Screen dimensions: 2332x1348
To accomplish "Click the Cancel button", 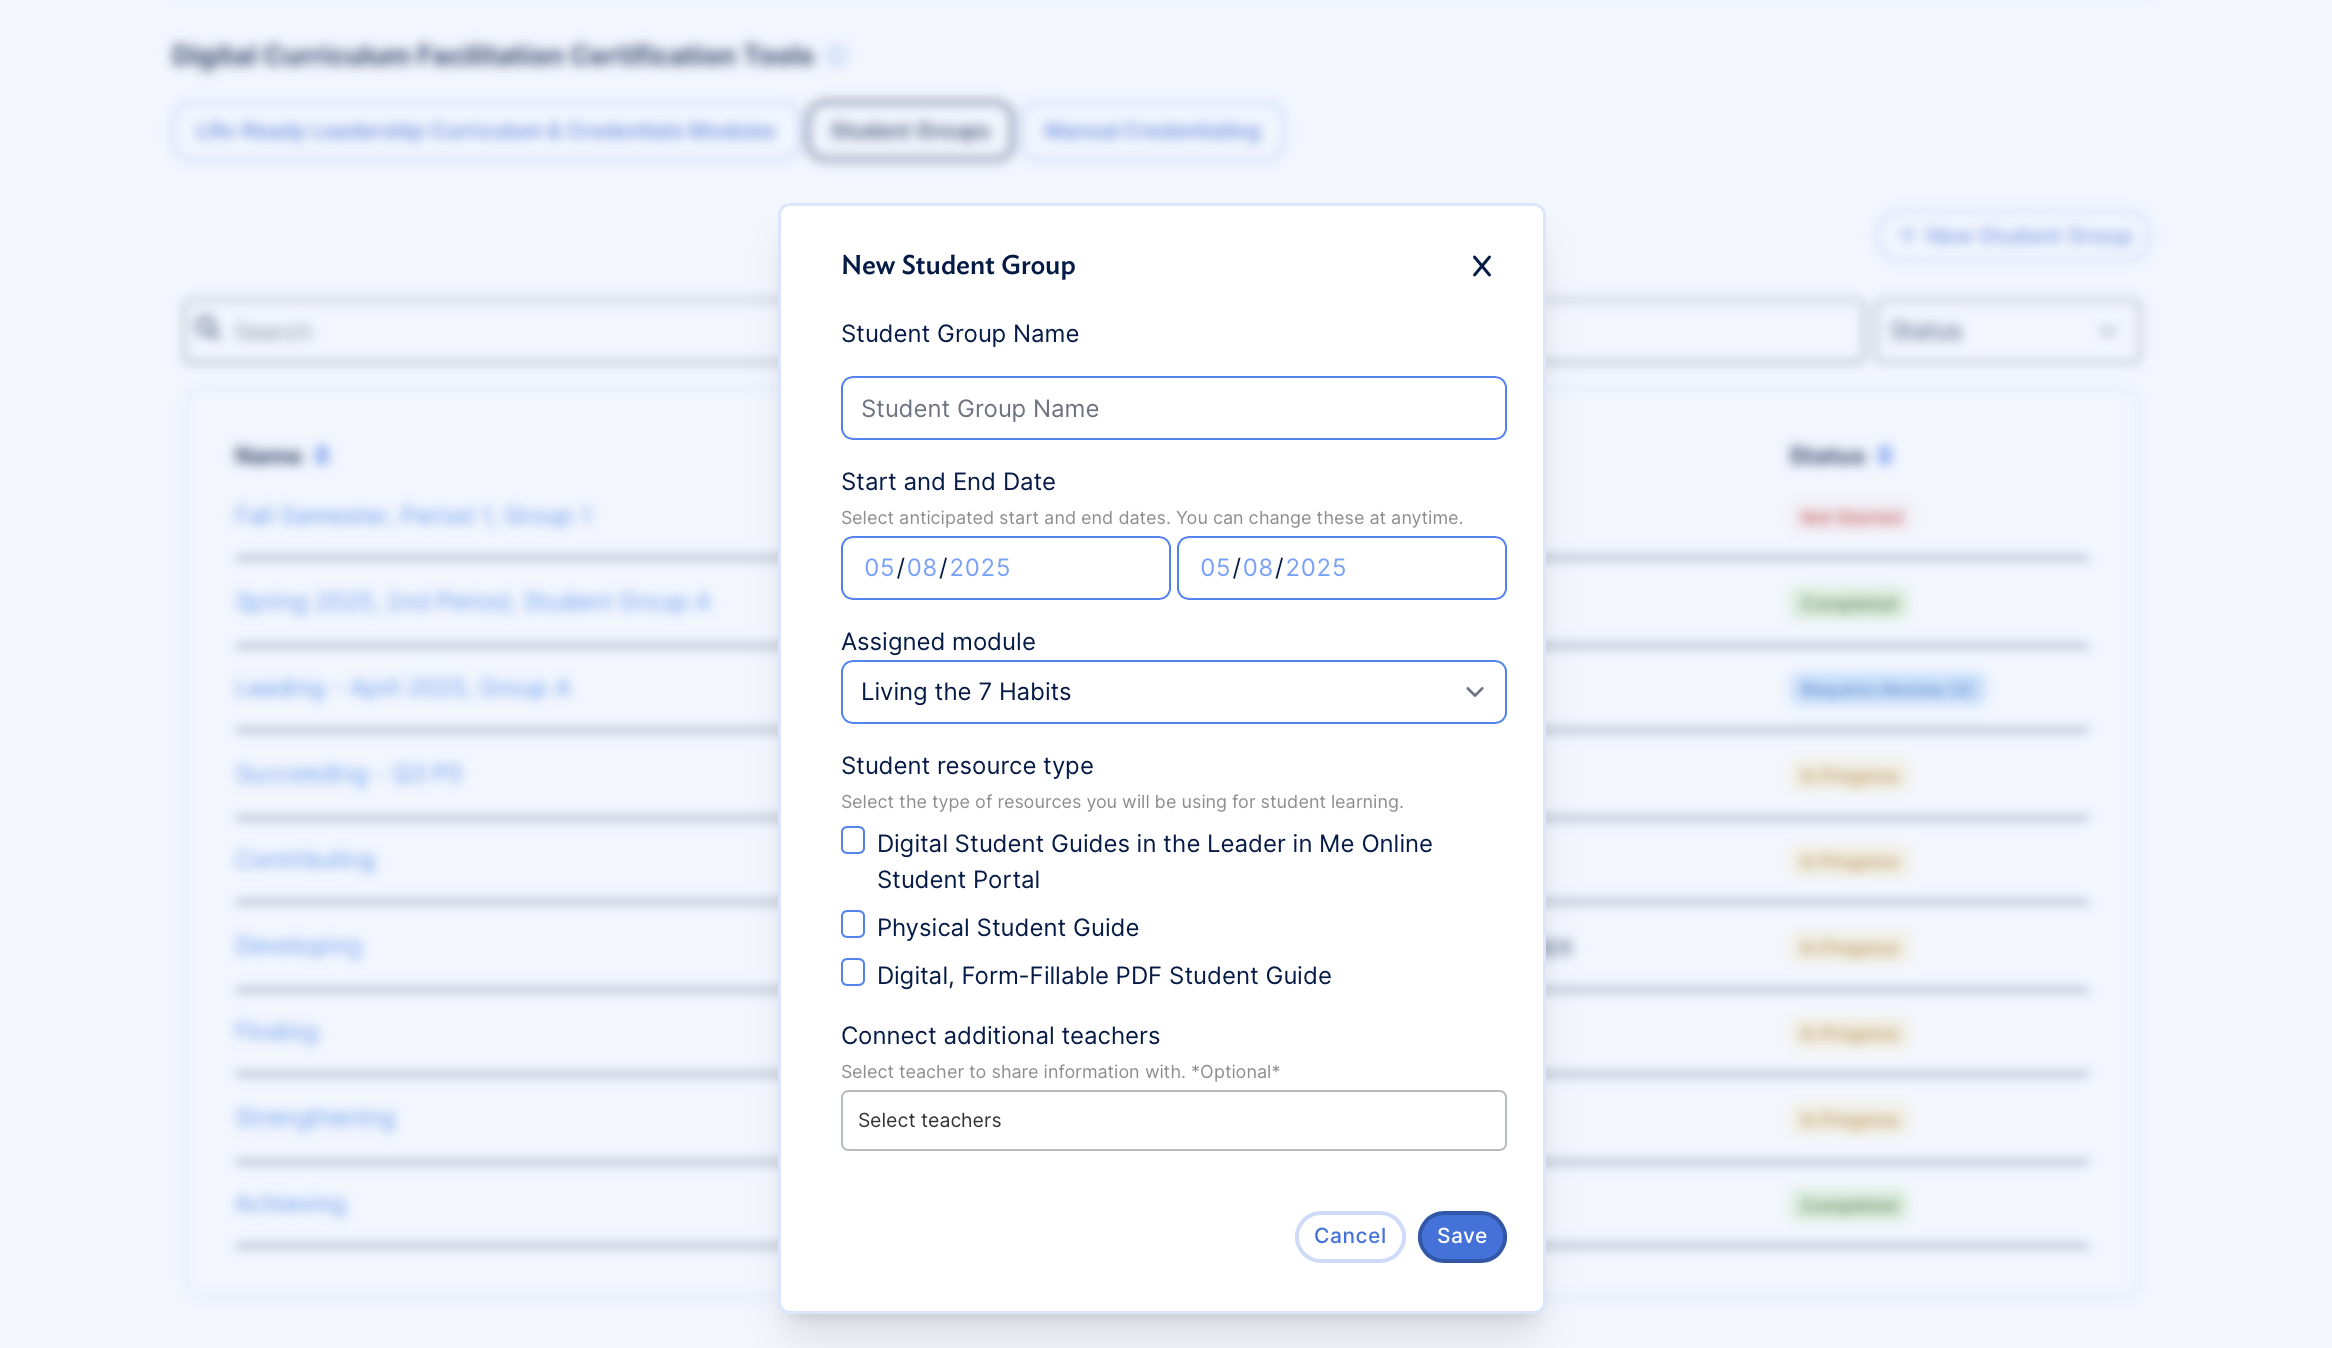I will (1349, 1236).
